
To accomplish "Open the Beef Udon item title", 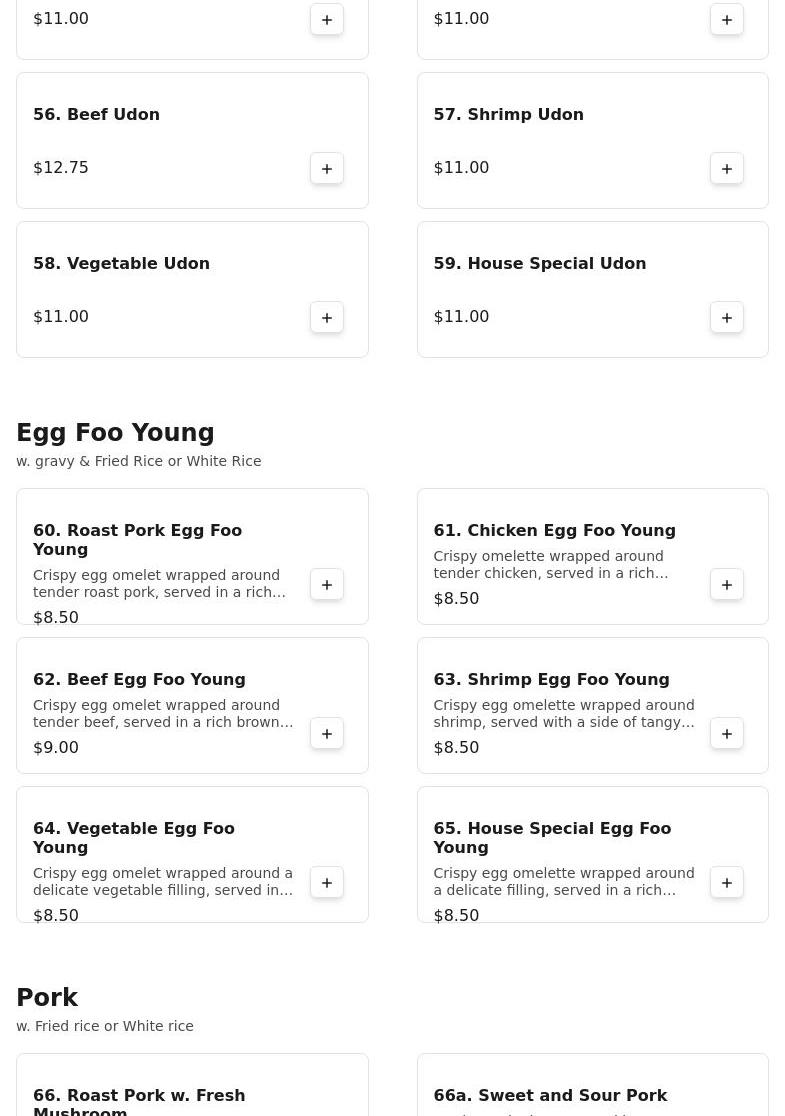I will (x=96, y=115).
